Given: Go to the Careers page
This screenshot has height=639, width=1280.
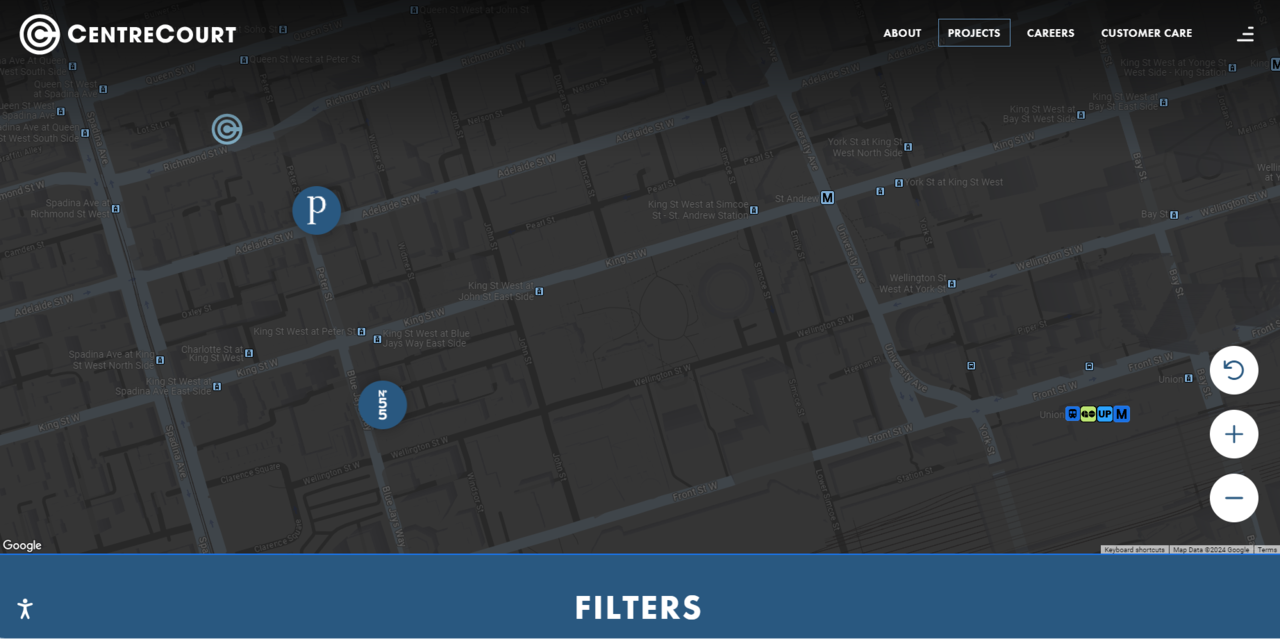Looking at the screenshot, I should 1050,33.
